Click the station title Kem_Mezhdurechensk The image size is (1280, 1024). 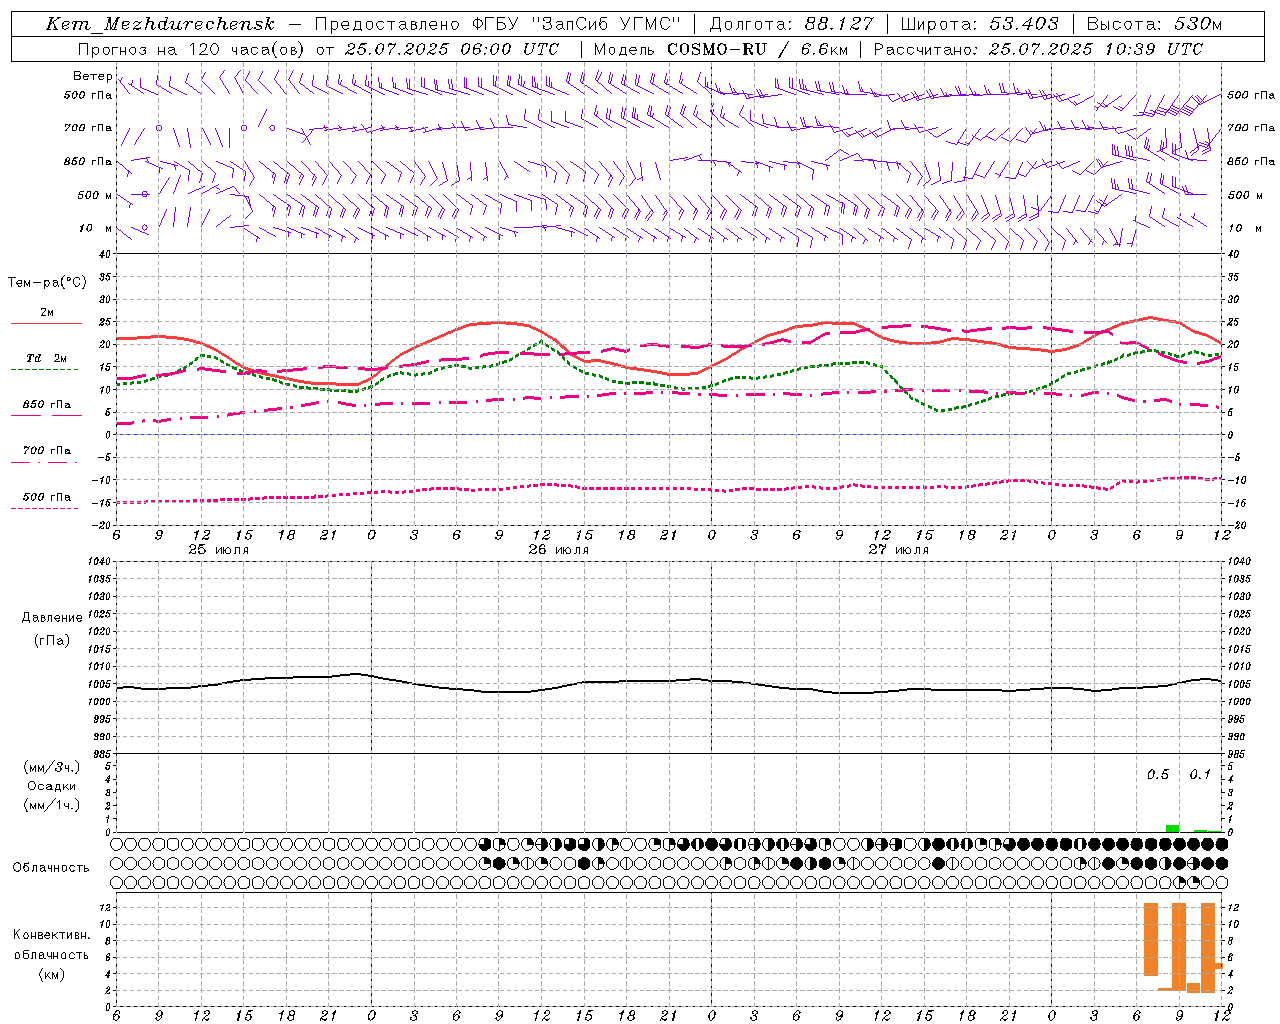(x=160, y=24)
